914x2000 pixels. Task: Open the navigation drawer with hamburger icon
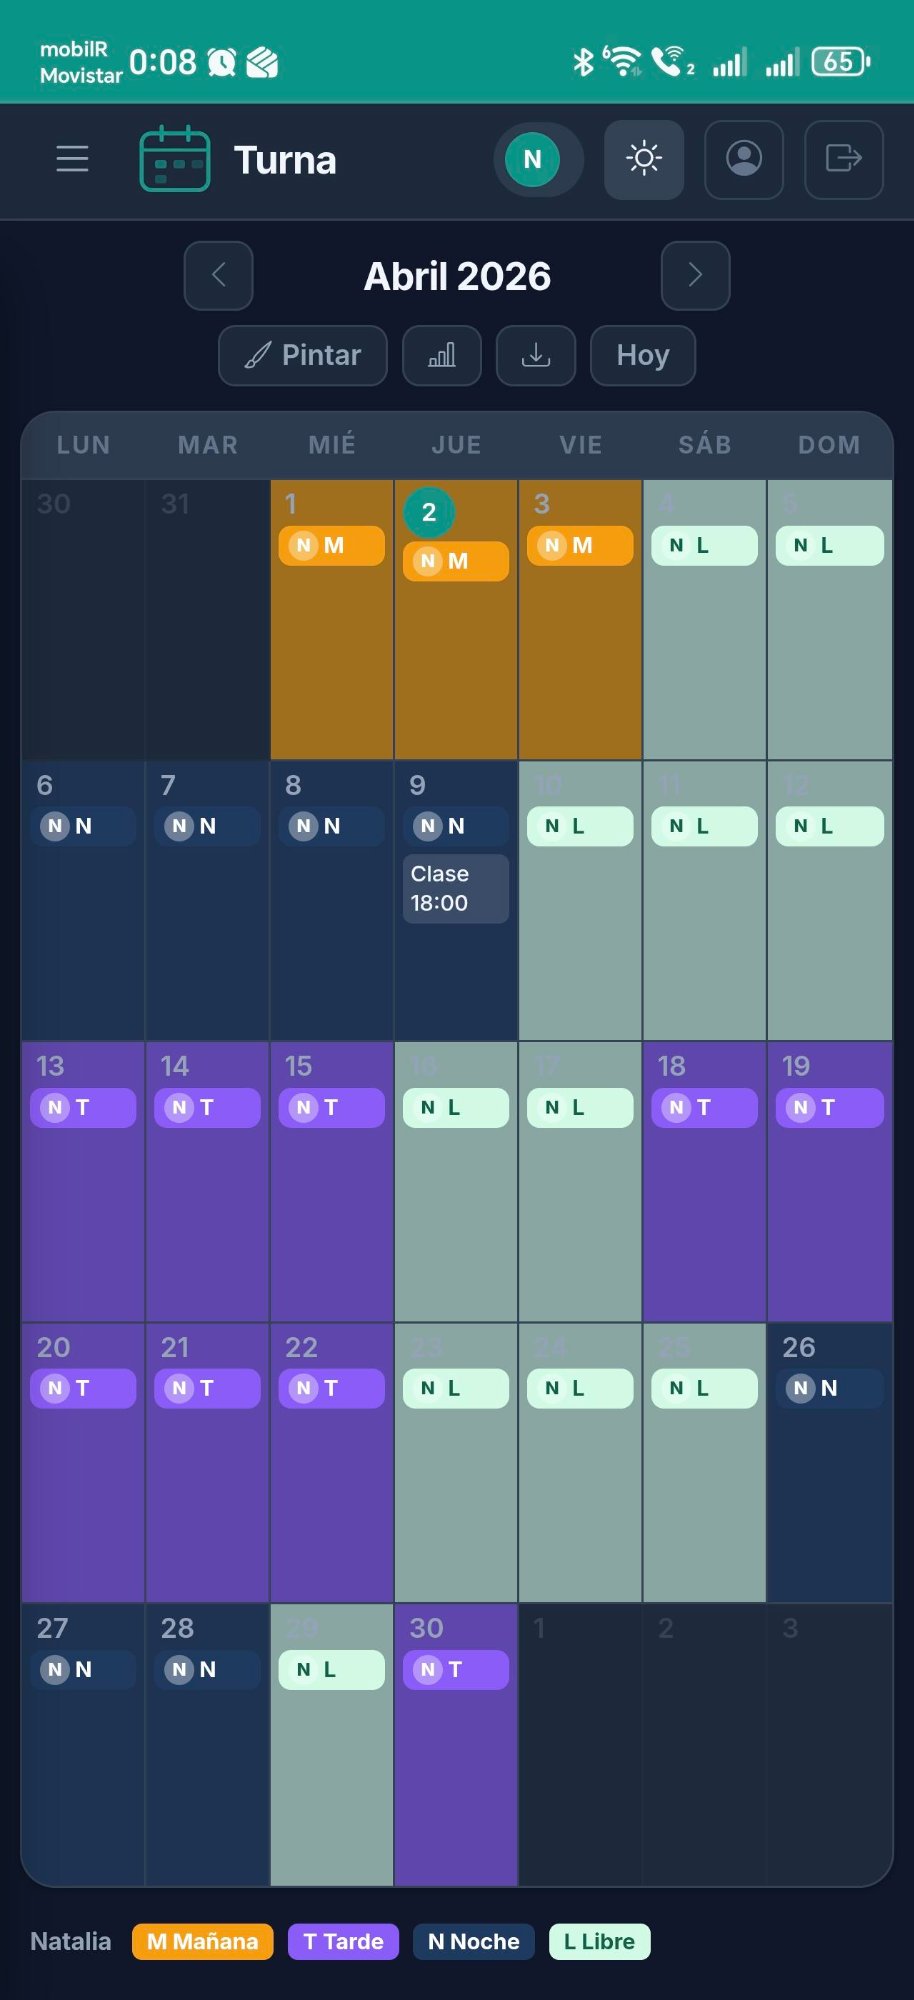71,159
